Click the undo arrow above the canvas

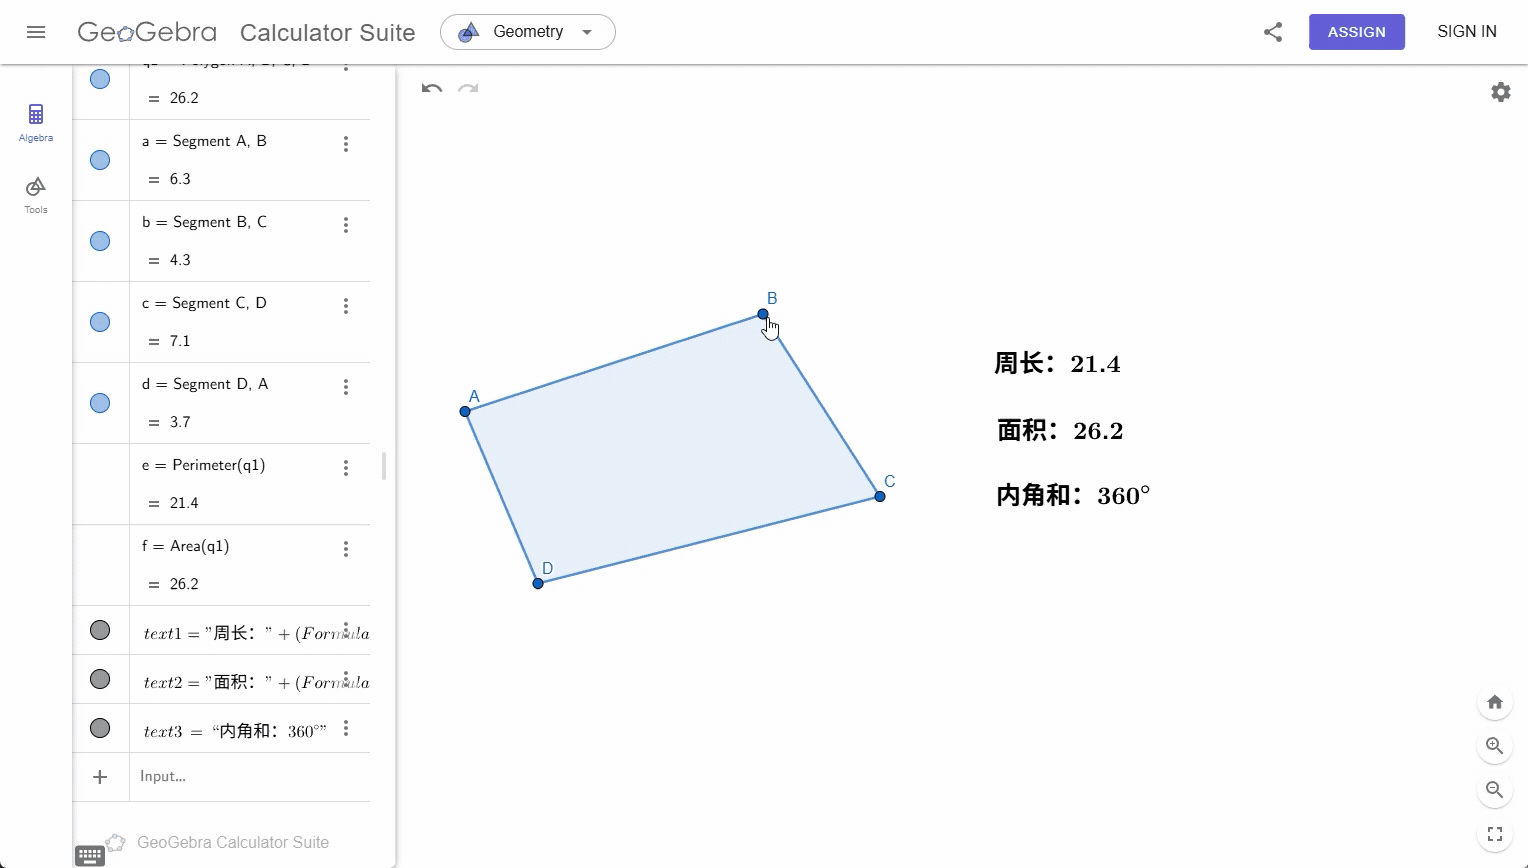pyautogui.click(x=431, y=90)
